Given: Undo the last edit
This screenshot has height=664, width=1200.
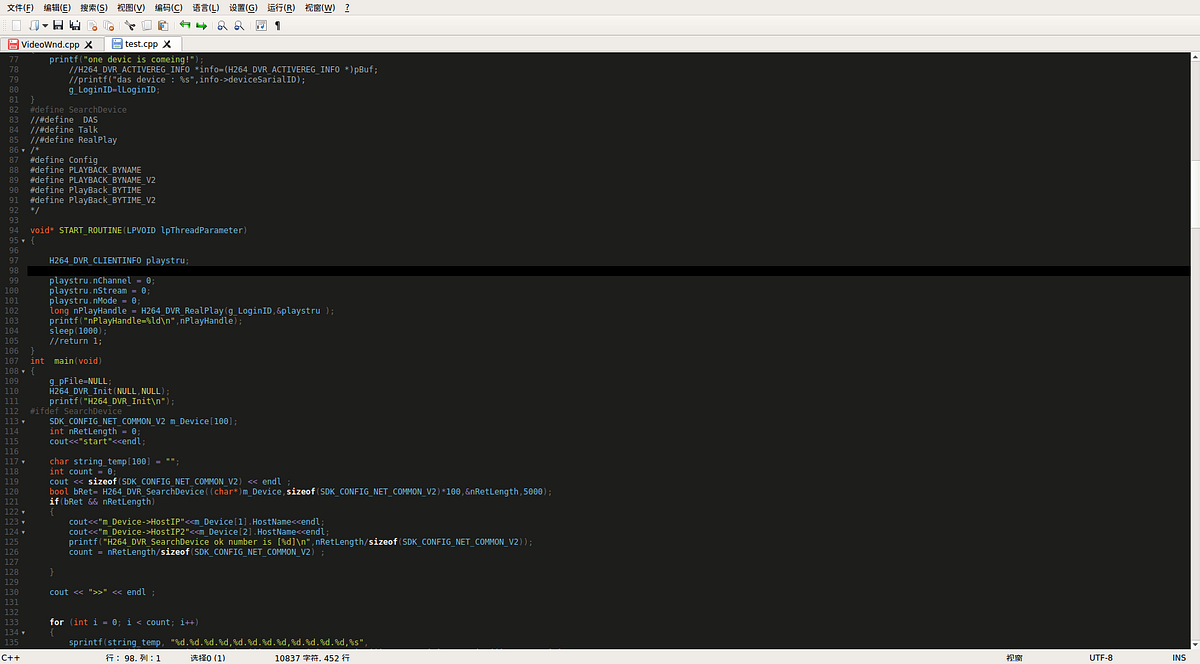Looking at the screenshot, I should click(184, 25).
